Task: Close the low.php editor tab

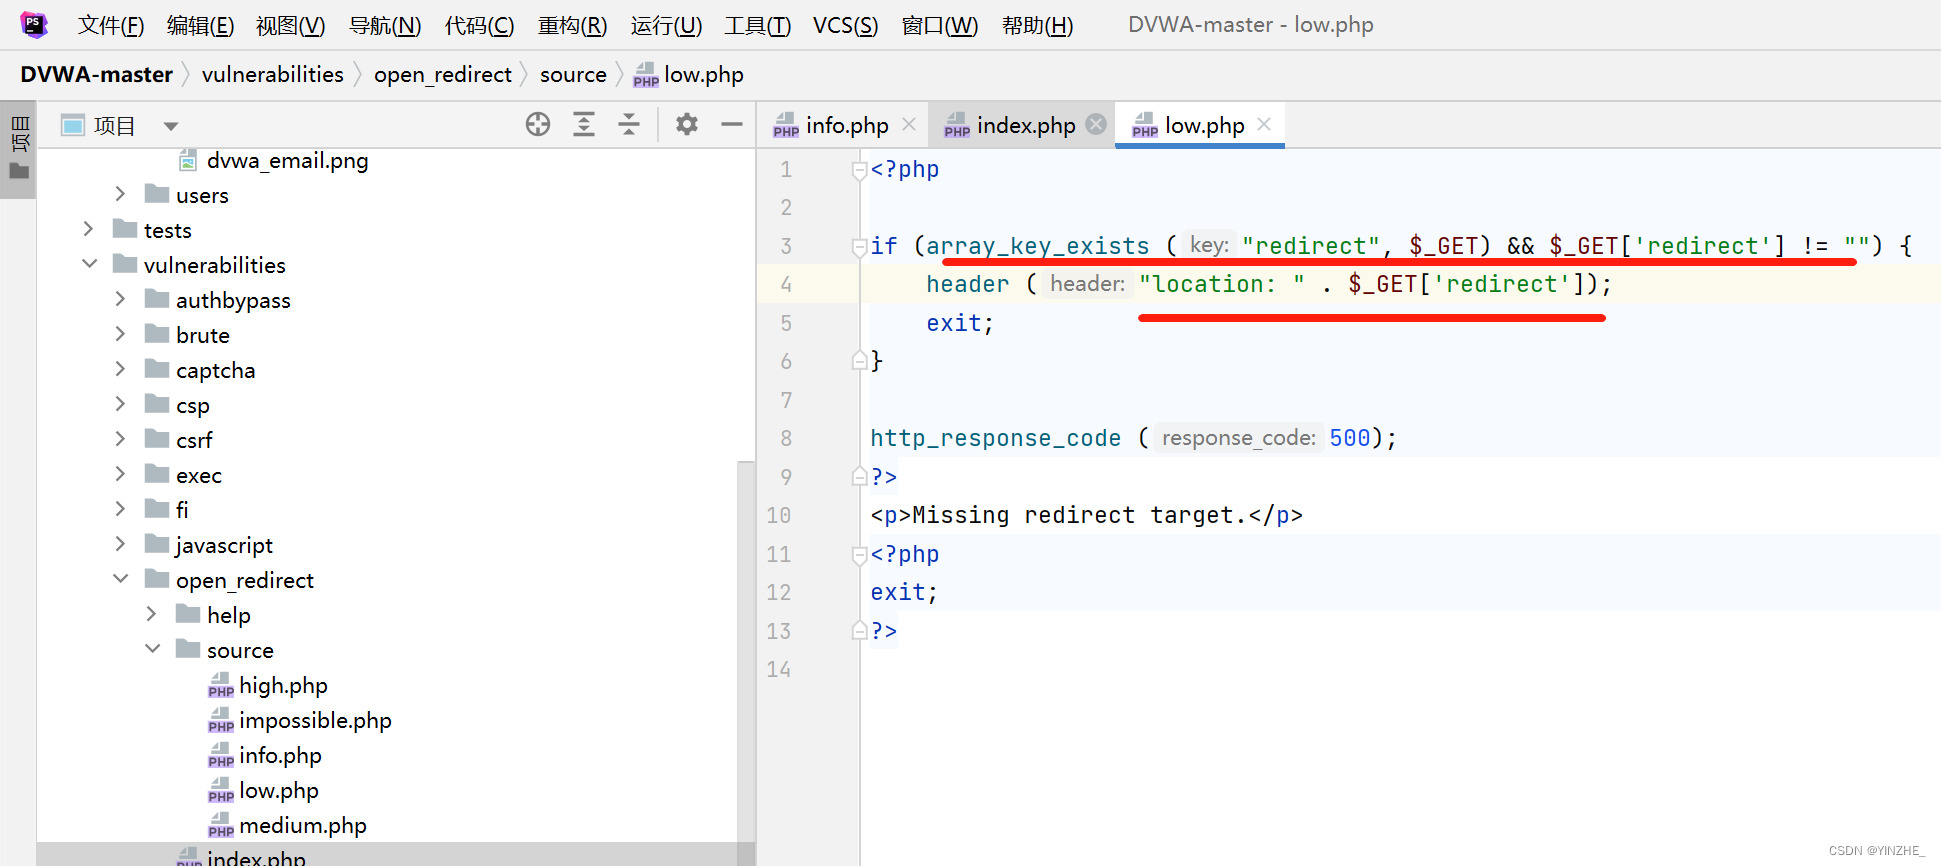Action: pos(1264,124)
